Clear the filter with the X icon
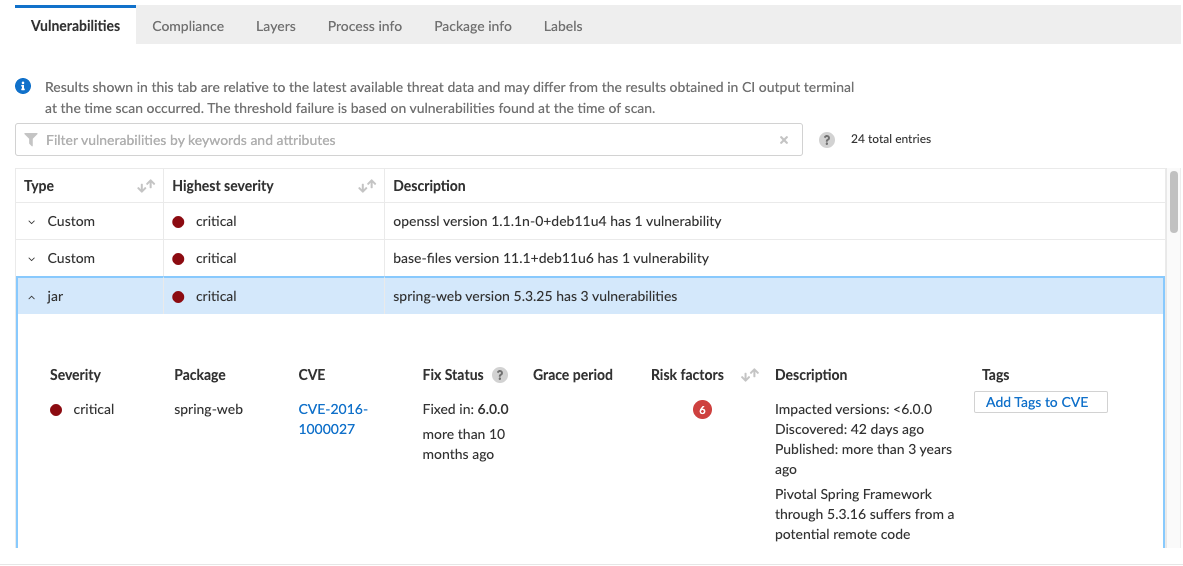This screenshot has width=1183, height=566. tap(784, 140)
